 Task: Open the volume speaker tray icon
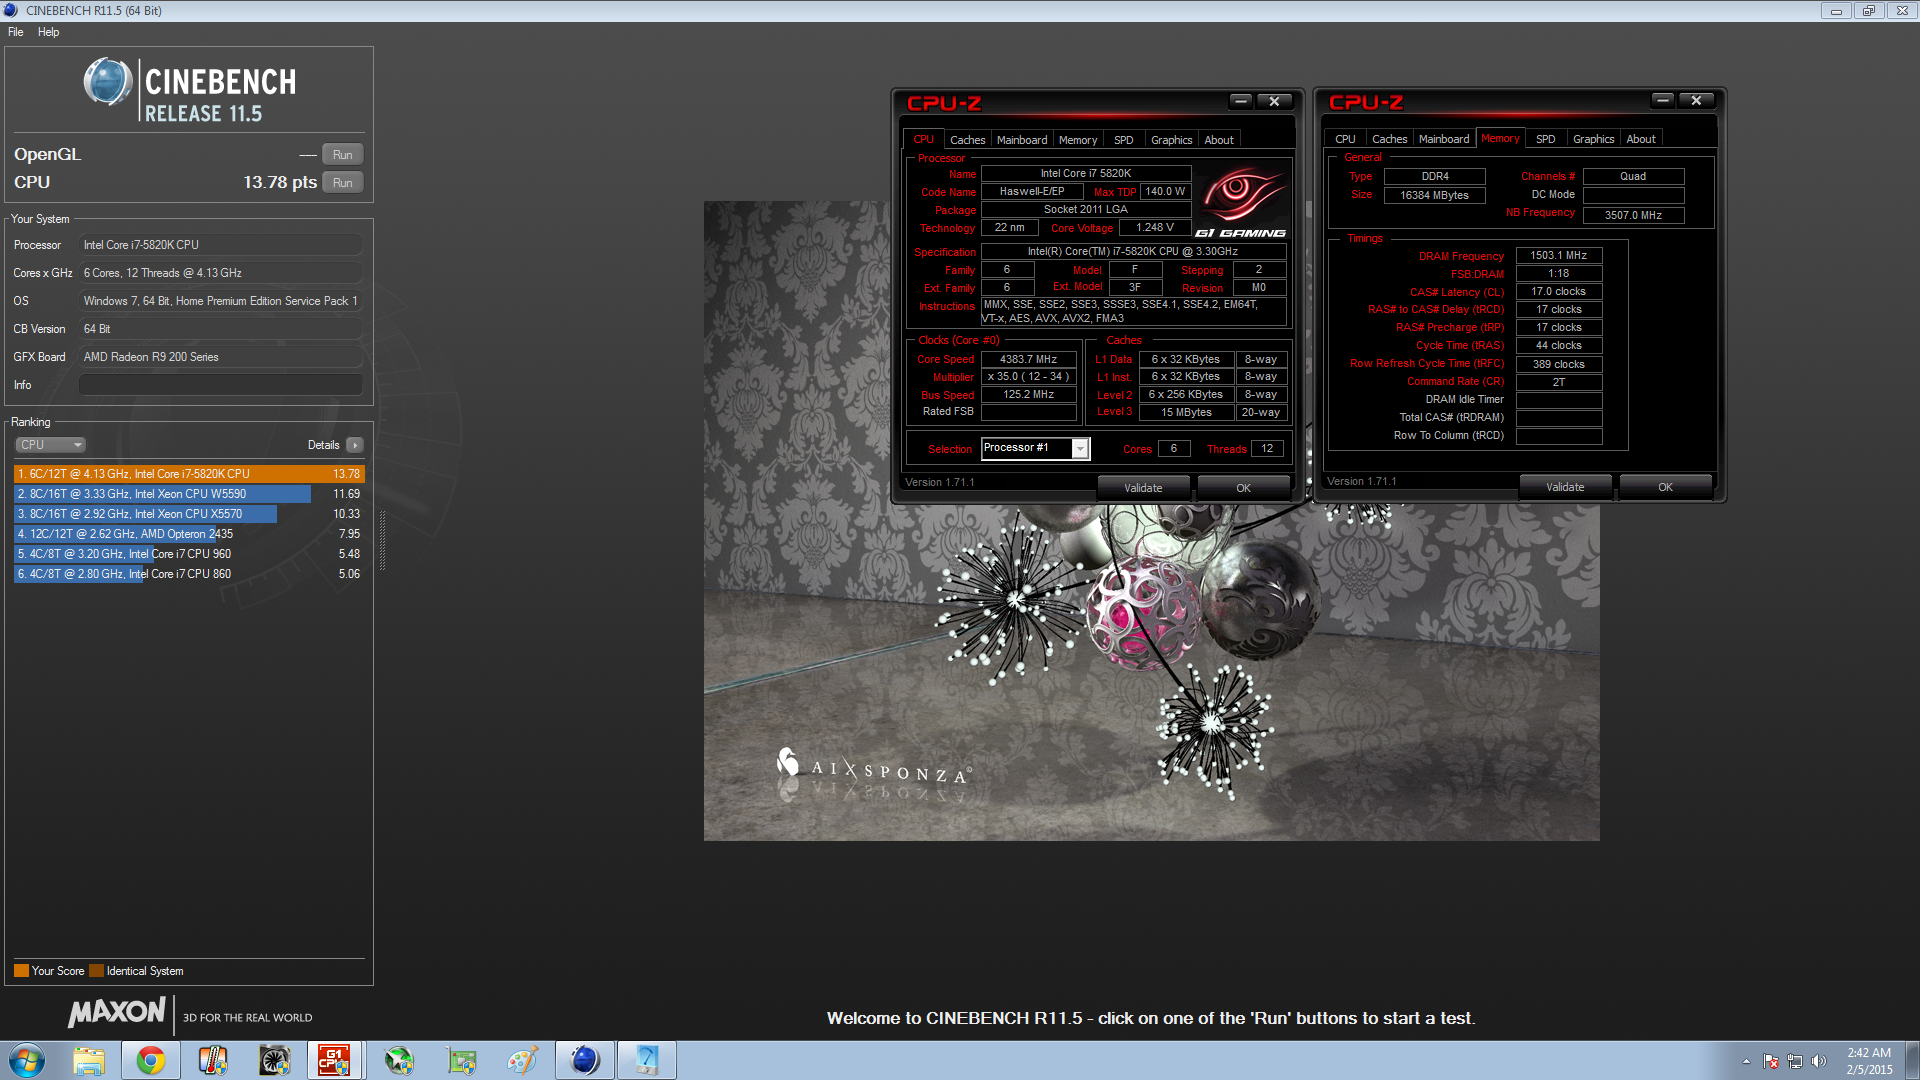pos(1819,1061)
